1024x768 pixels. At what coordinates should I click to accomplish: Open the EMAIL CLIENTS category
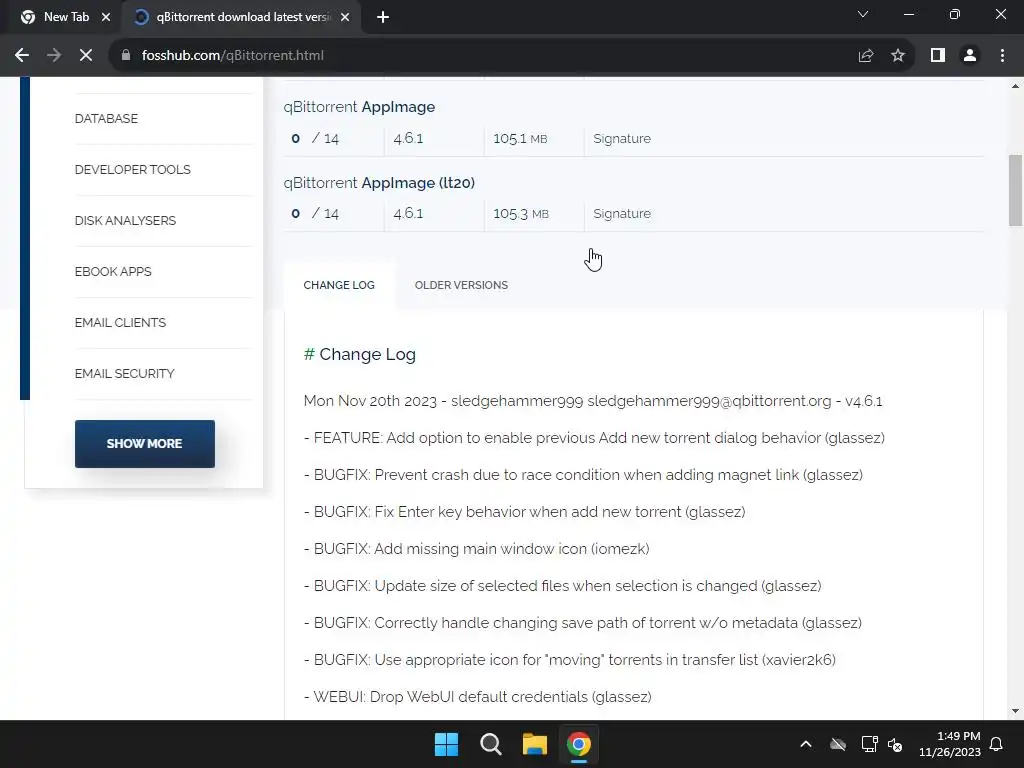[x=120, y=323]
